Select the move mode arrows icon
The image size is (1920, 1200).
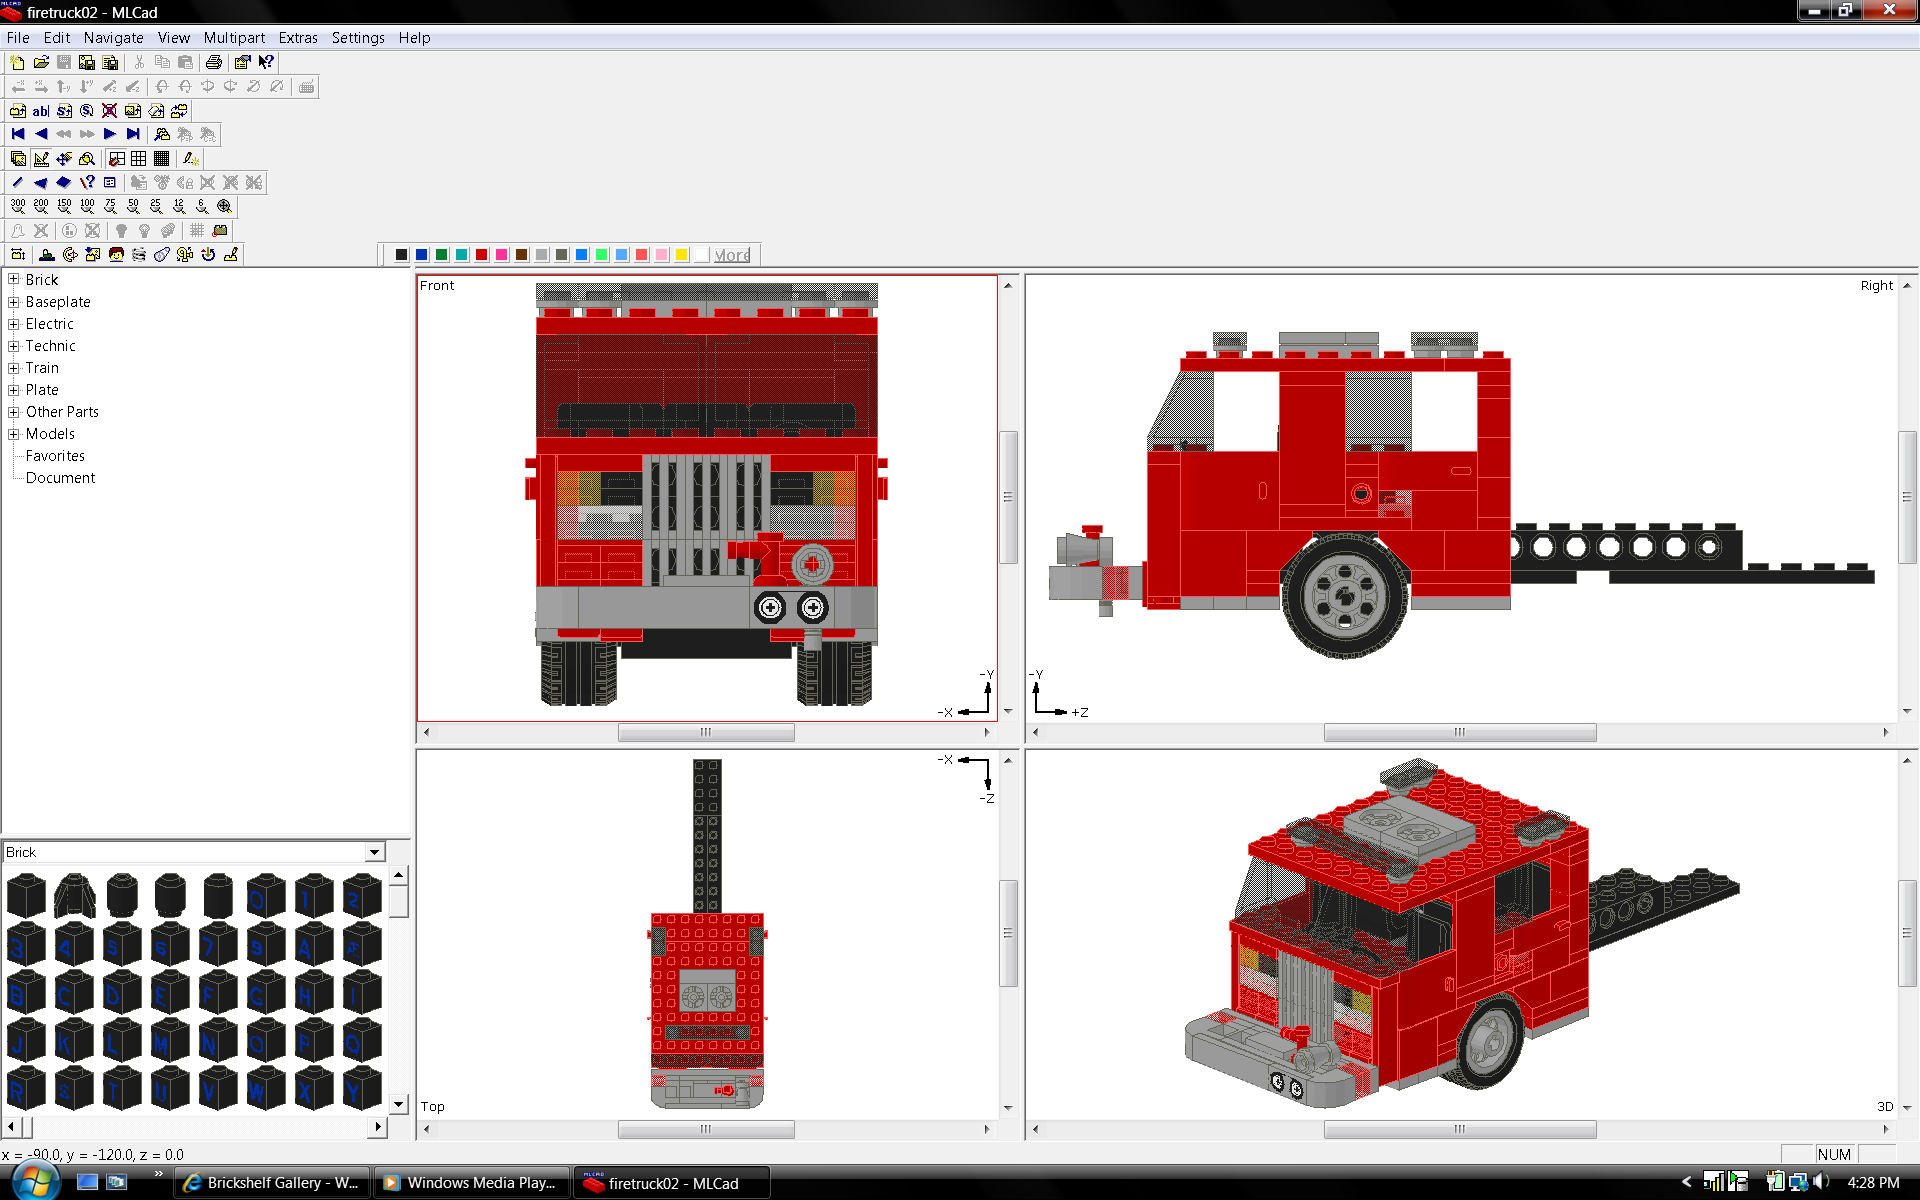pyautogui.click(x=64, y=159)
